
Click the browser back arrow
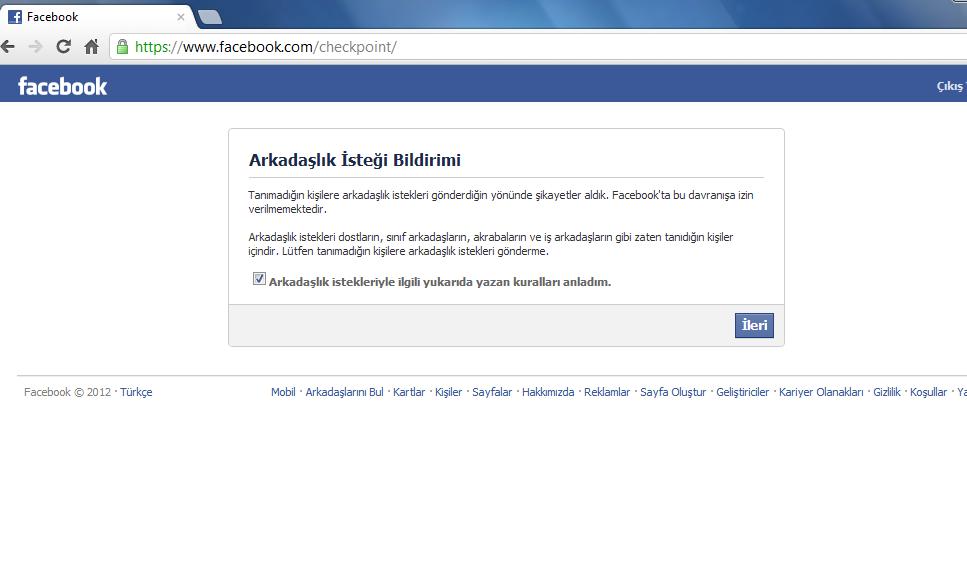click(x=7, y=46)
